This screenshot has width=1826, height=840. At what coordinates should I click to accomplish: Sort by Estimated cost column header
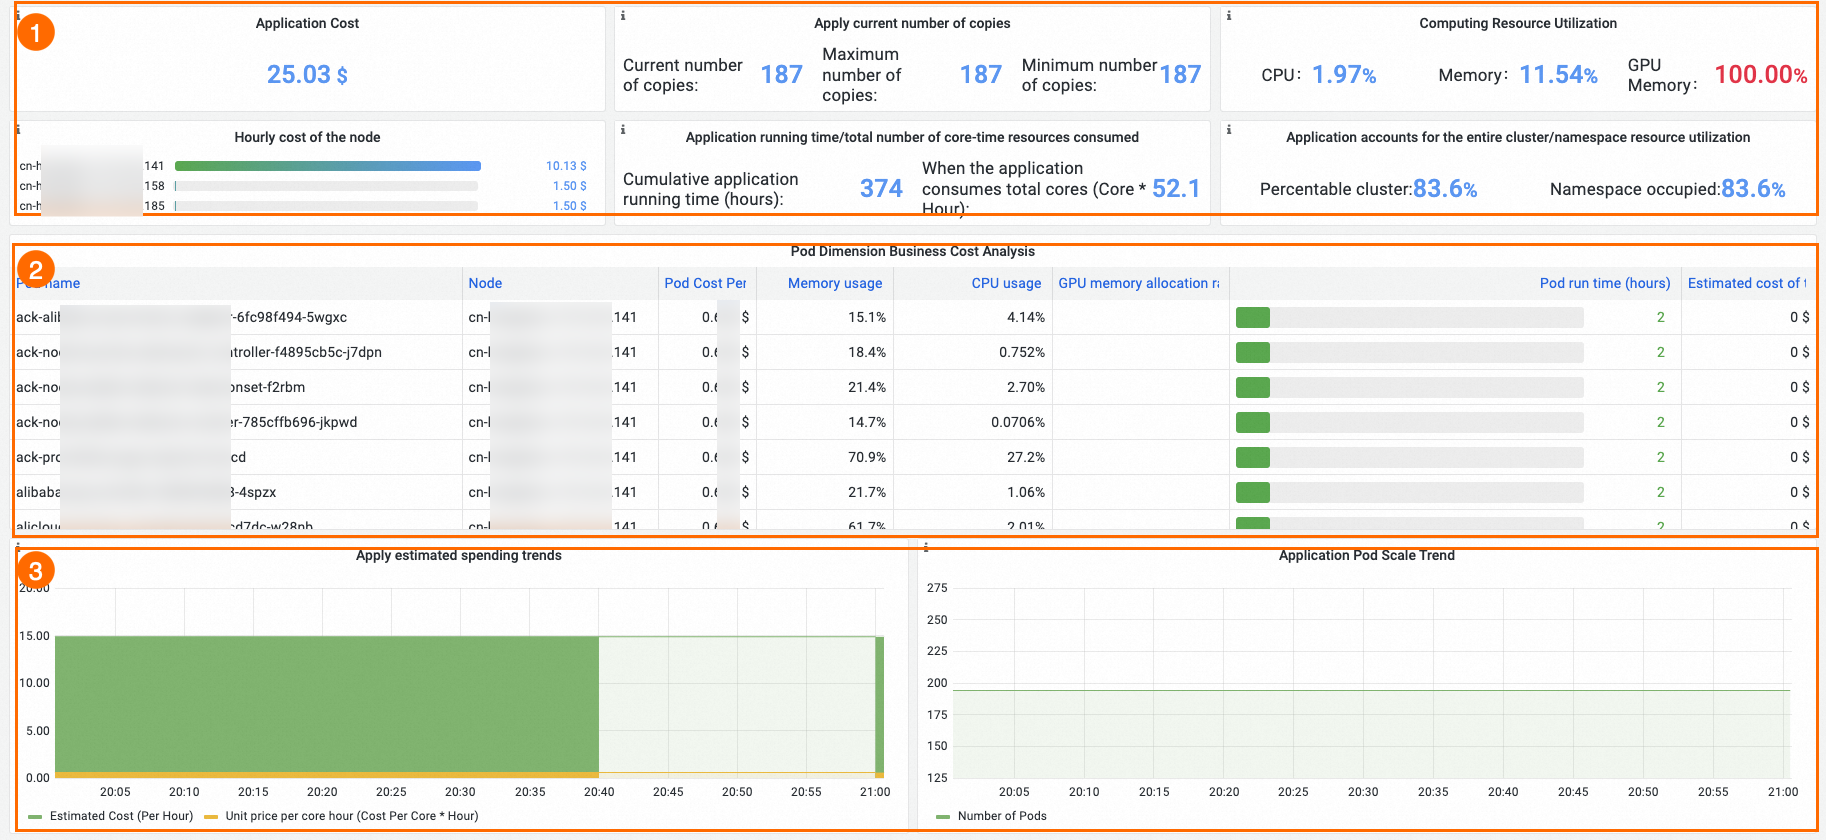[1747, 283]
